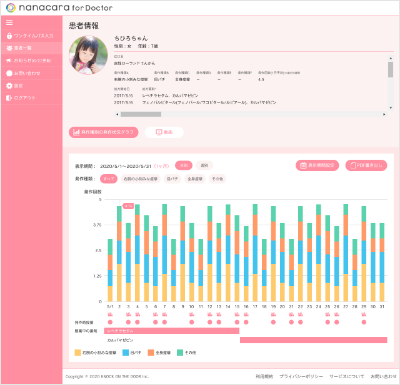Click the green その他 legend swatch
The image size is (400, 385).
(x=180, y=352)
